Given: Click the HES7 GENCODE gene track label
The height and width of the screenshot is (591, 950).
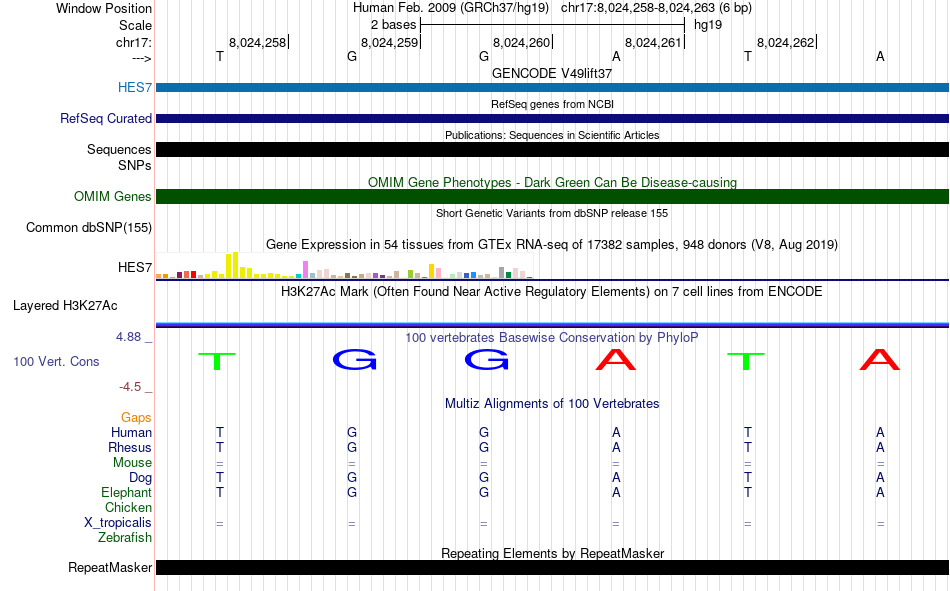Looking at the screenshot, I should tap(135, 87).
